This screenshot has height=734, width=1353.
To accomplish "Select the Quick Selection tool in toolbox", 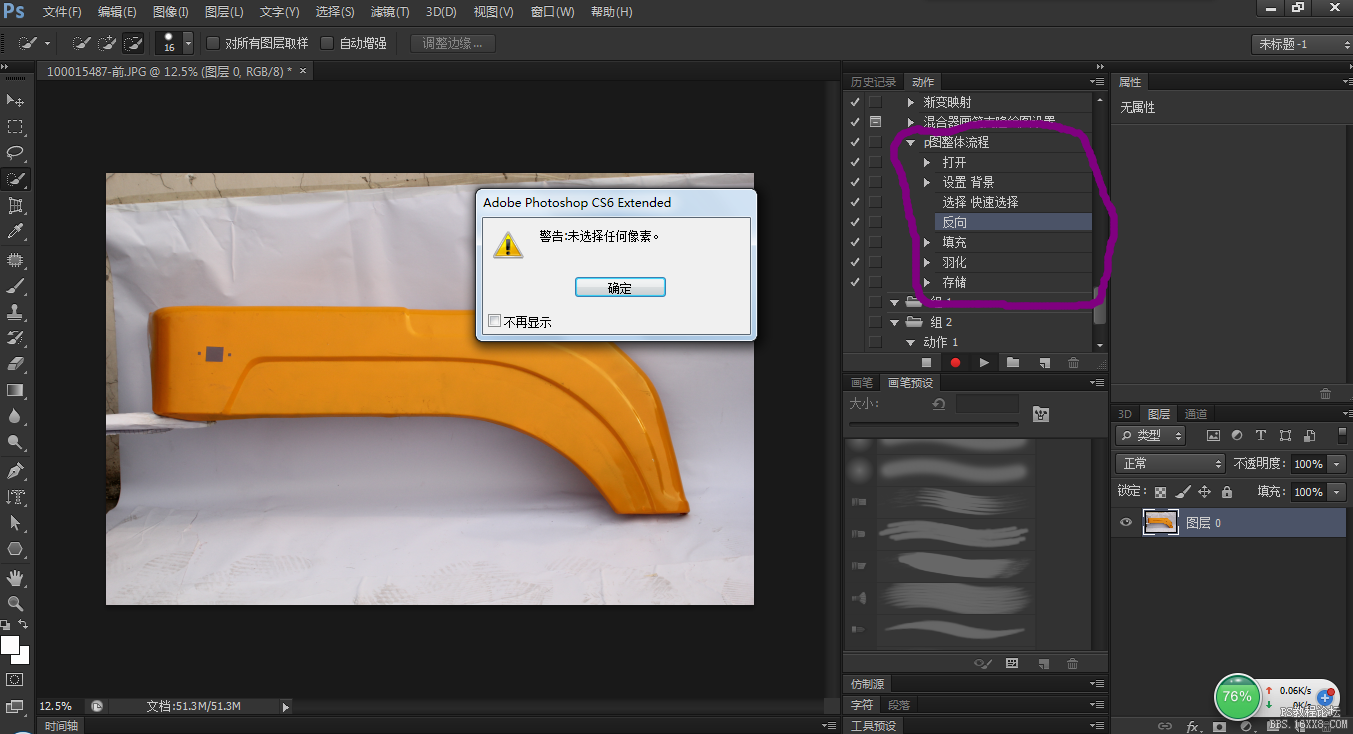I will [15, 179].
